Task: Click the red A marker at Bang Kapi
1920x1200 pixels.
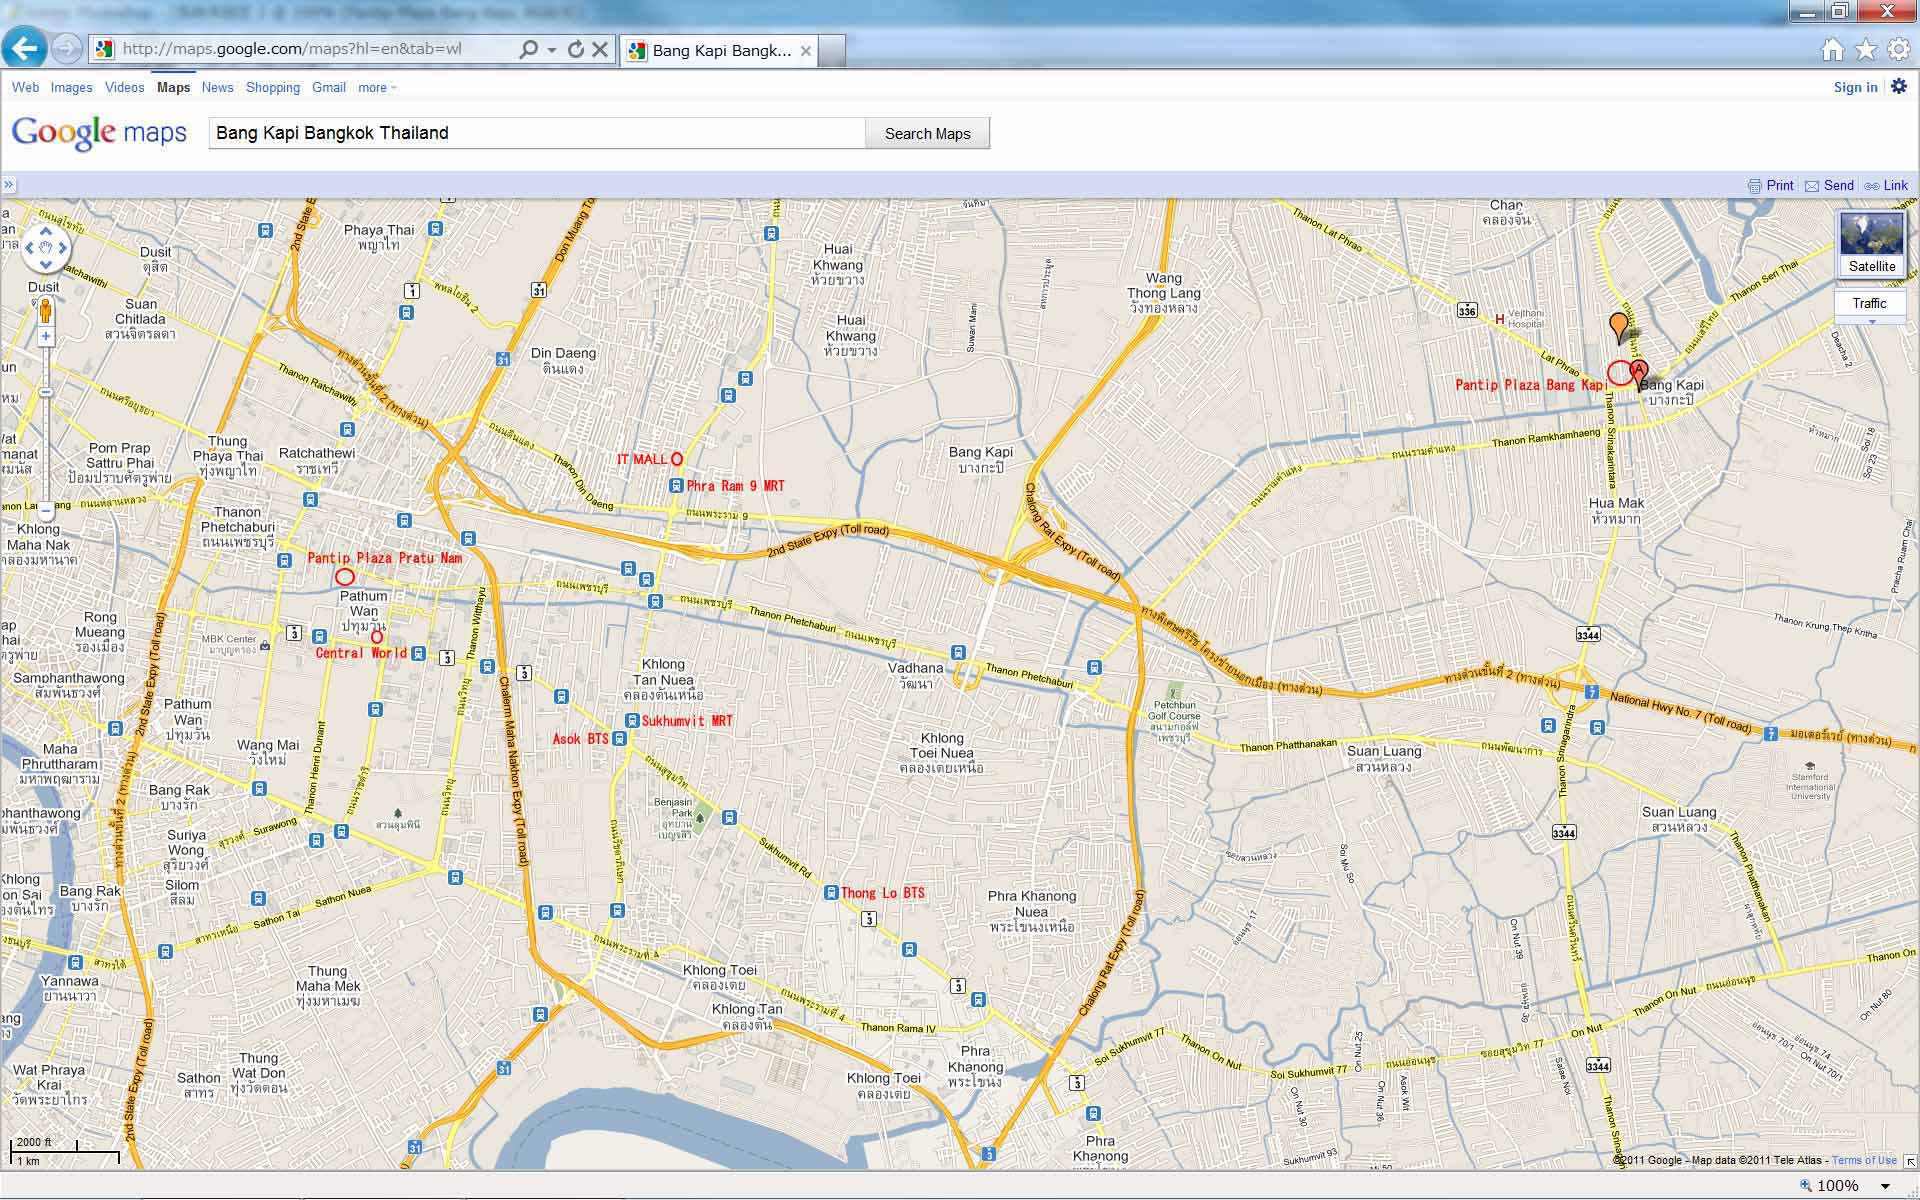Action: [1638, 375]
